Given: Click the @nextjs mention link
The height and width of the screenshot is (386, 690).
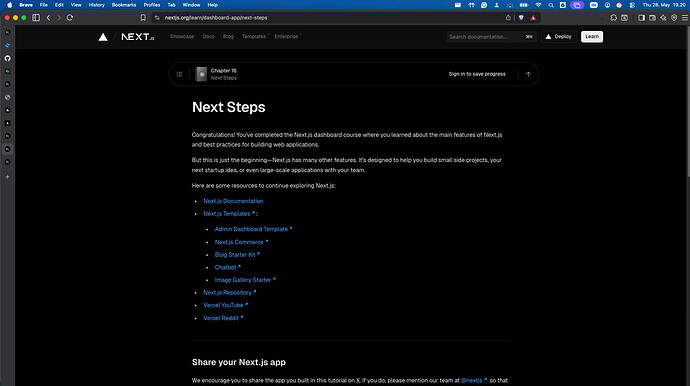Looking at the screenshot, I should (x=473, y=380).
